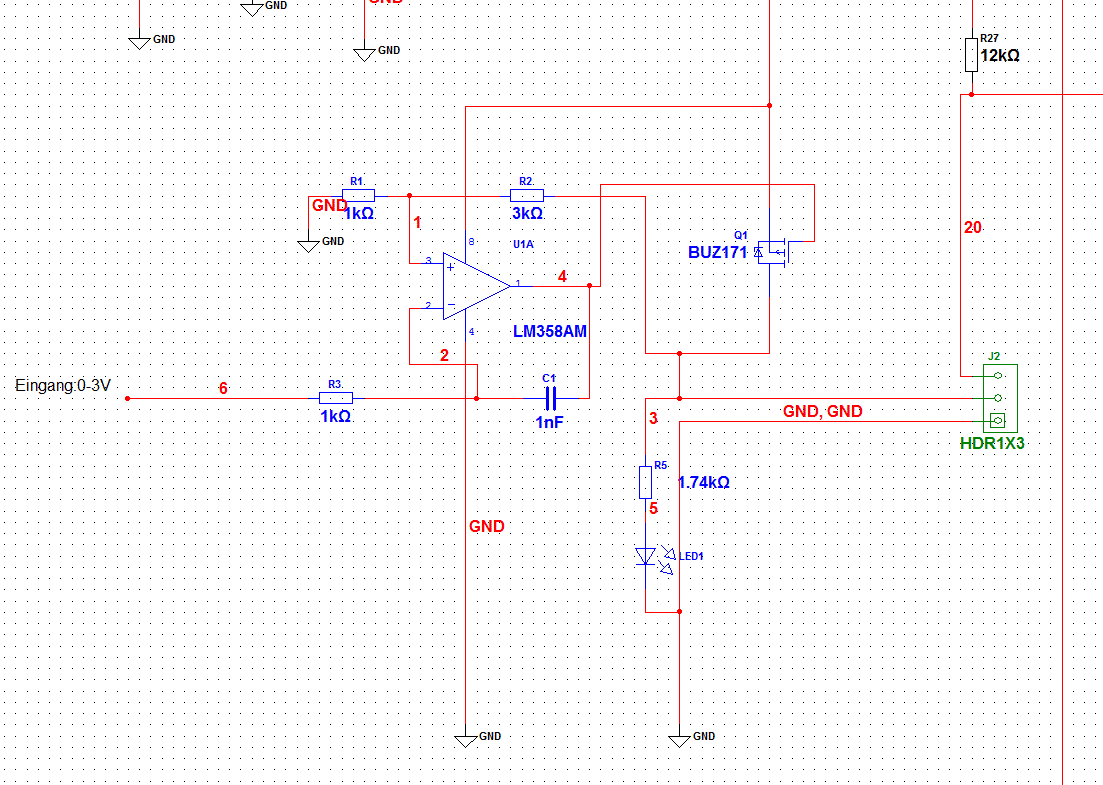Click net label '20' on vertical wire
This screenshot has height=785, width=1103.
coord(973,227)
